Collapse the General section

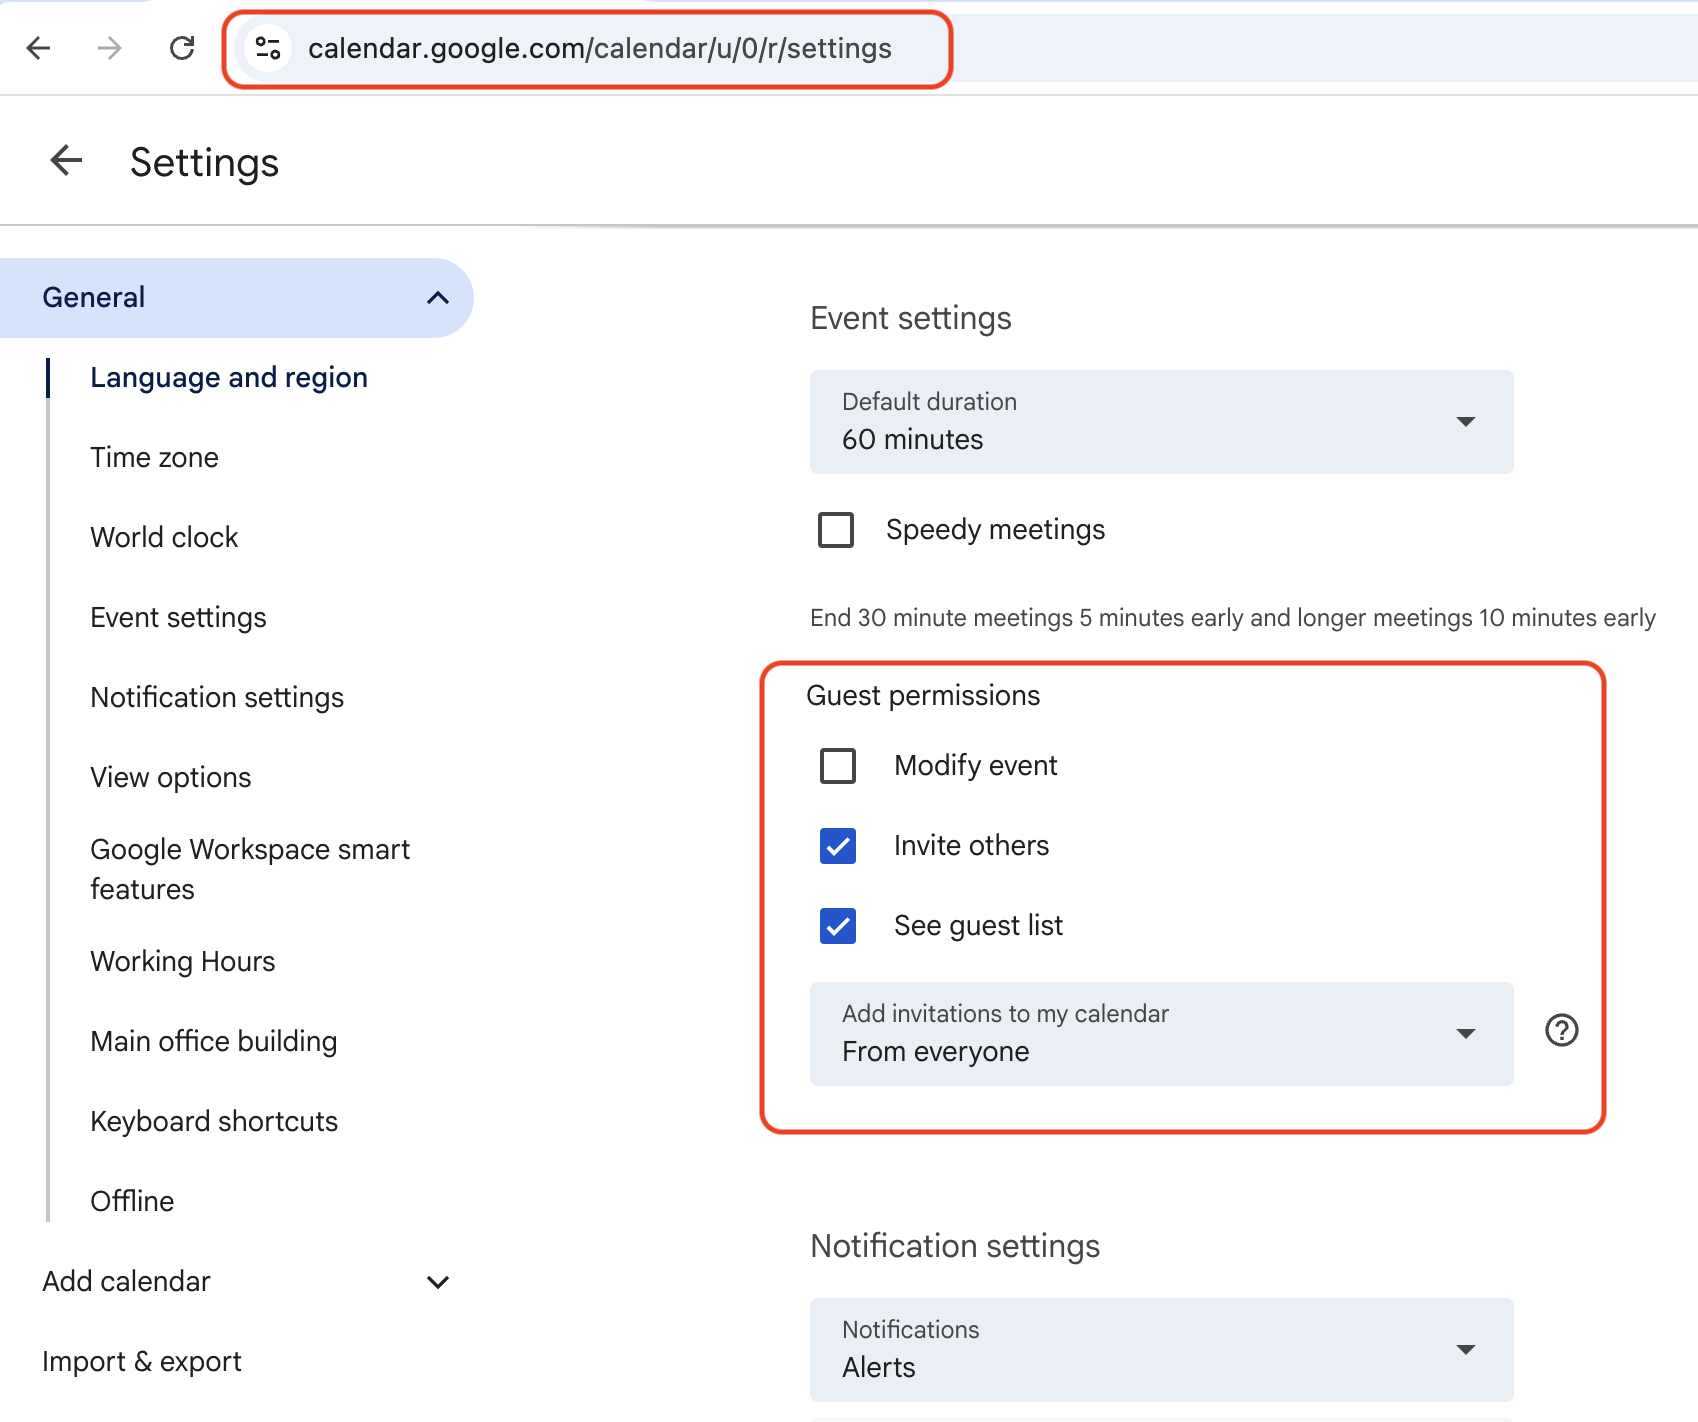pos(437,298)
